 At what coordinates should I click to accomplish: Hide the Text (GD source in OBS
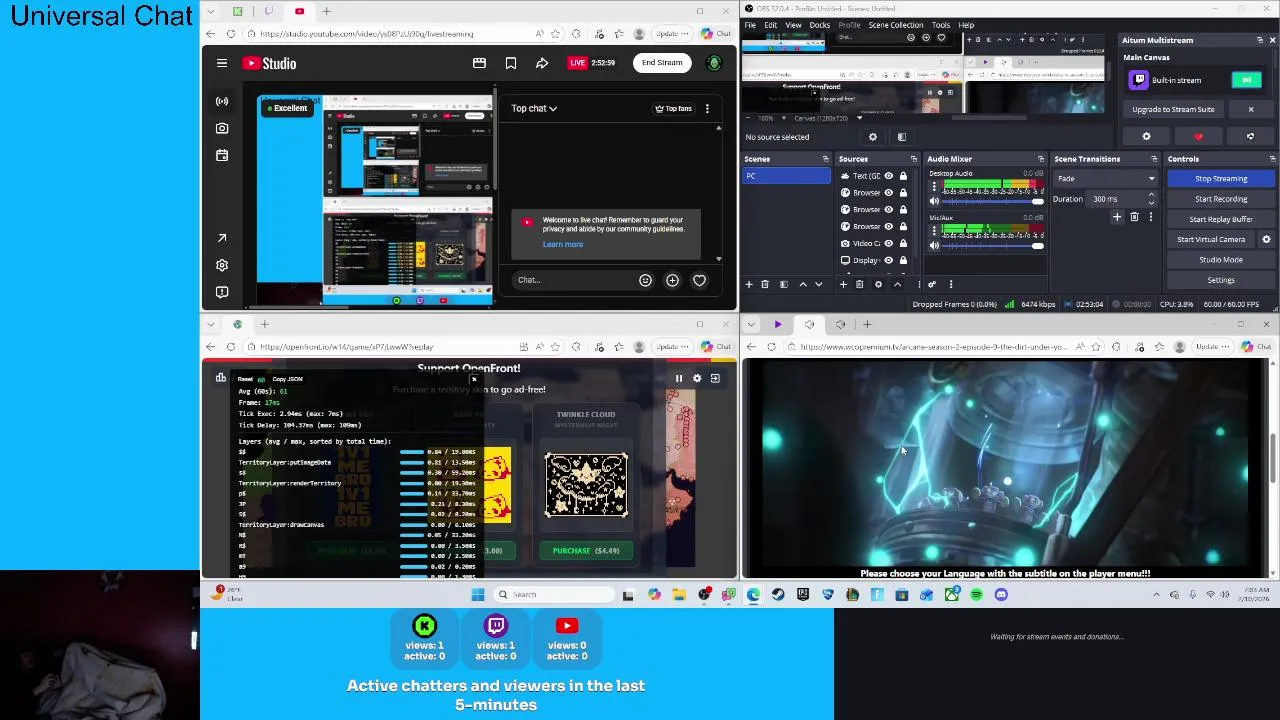tap(888, 175)
